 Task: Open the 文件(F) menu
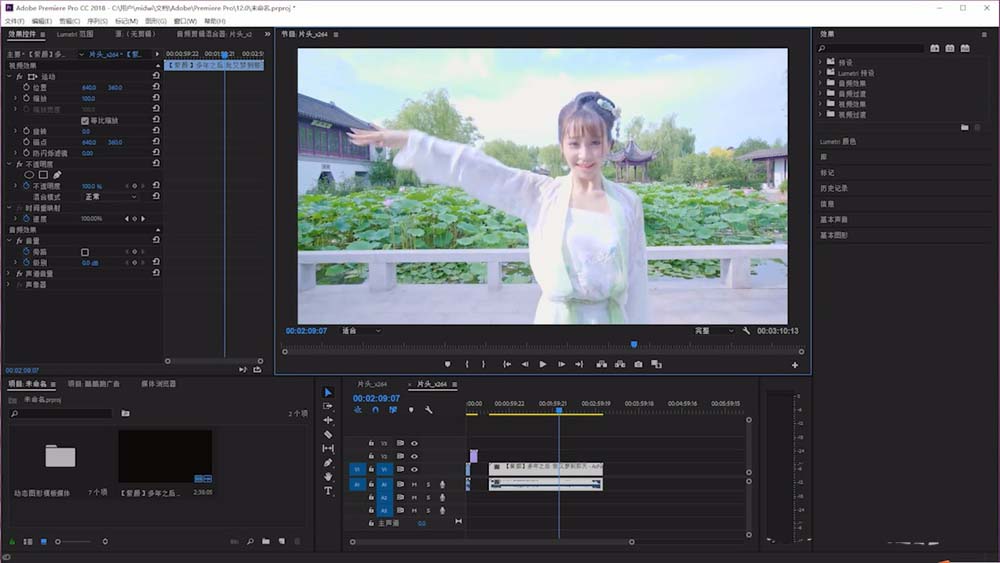14,21
